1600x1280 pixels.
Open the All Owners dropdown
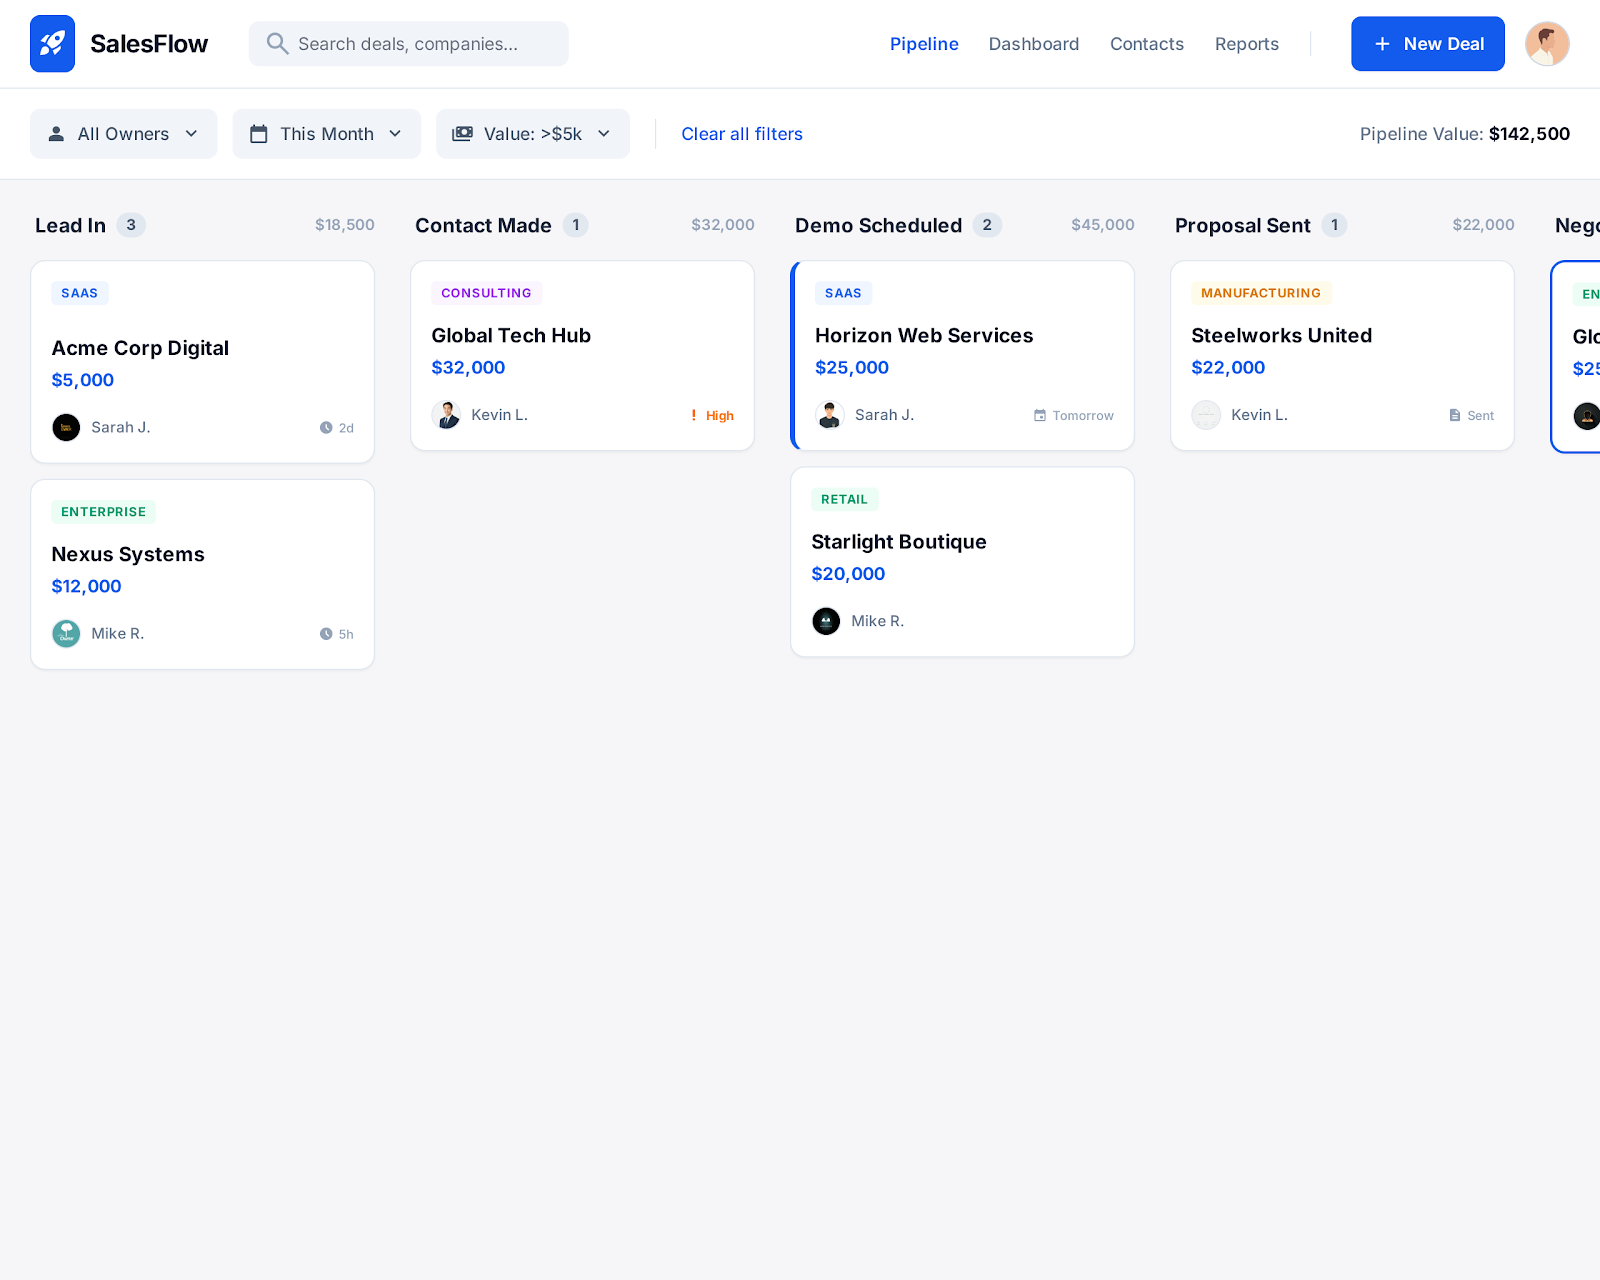point(123,133)
